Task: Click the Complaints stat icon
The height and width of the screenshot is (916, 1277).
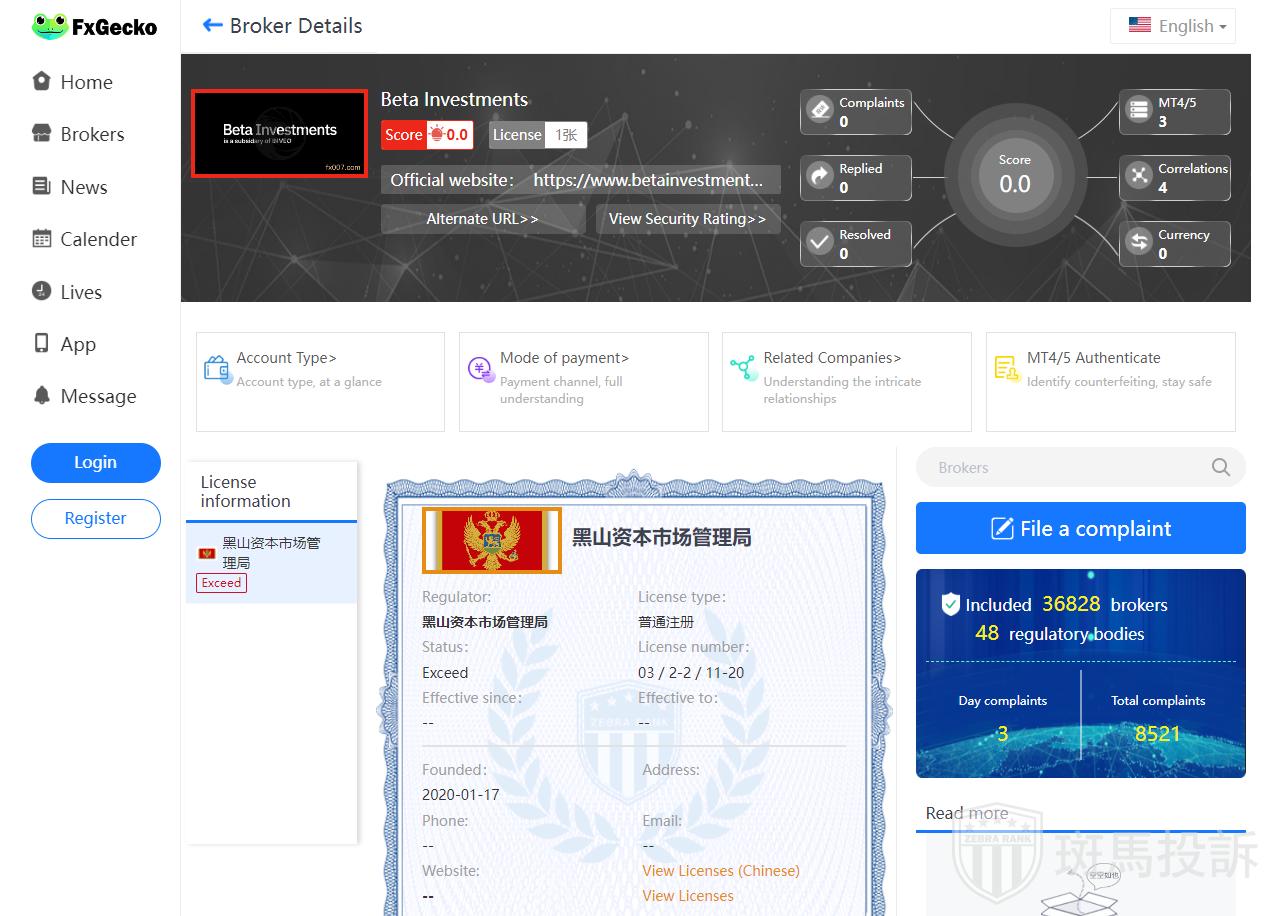Action: click(x=820, y=110)
